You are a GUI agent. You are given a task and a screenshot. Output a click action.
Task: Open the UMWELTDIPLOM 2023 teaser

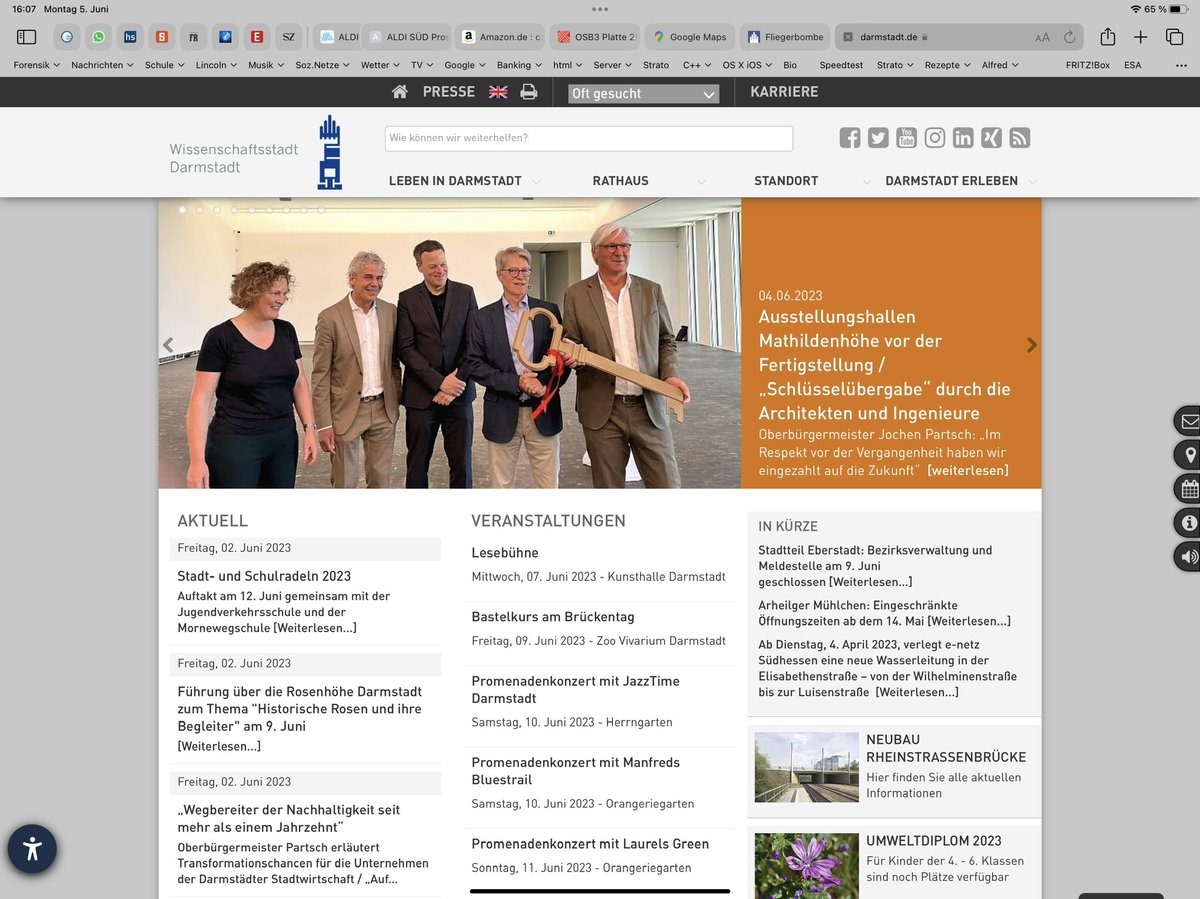[x=934, y=841]
